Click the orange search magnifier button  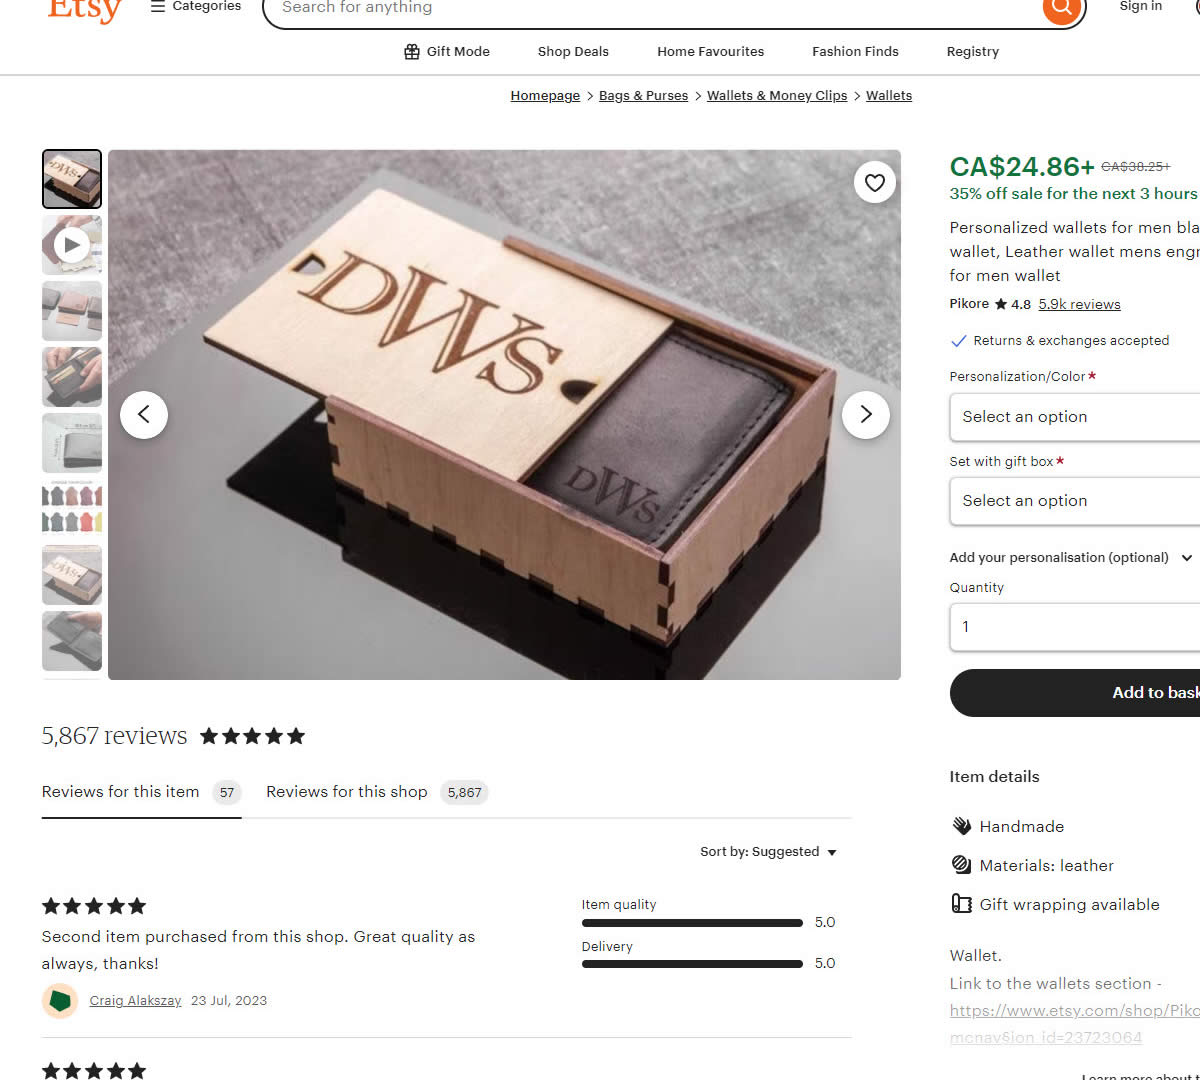(1061, 8)
